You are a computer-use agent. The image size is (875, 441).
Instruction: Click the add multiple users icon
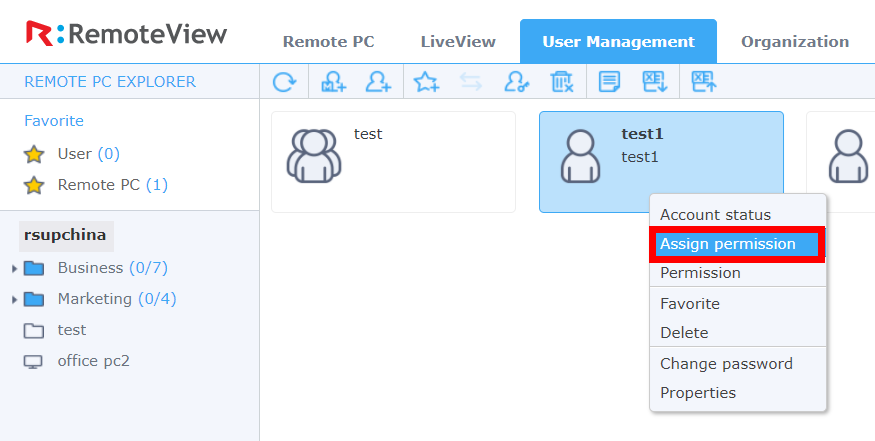click(334, 82)
